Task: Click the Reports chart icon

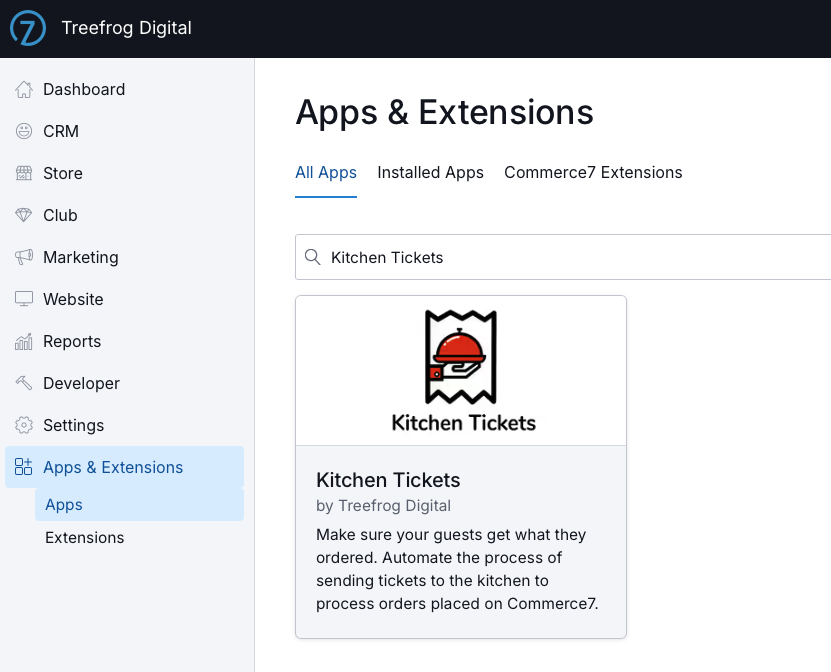Action: 24,341
